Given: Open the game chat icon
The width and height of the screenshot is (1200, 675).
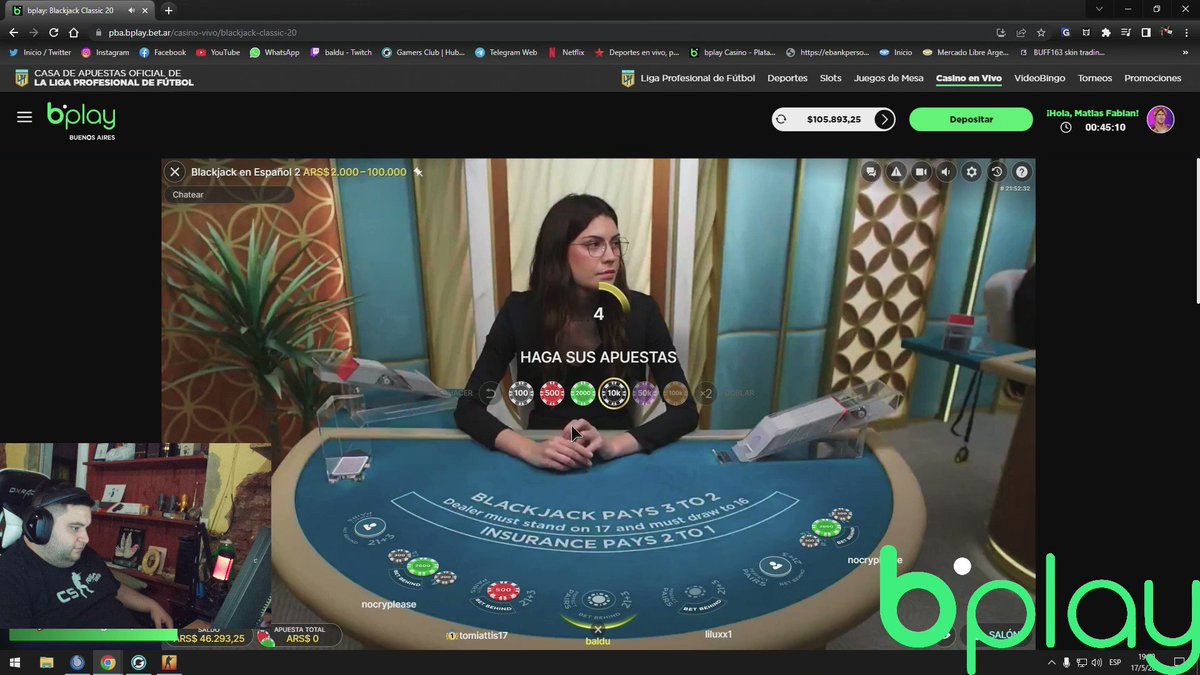Looking at the screenshot, I should coord(872,172).
